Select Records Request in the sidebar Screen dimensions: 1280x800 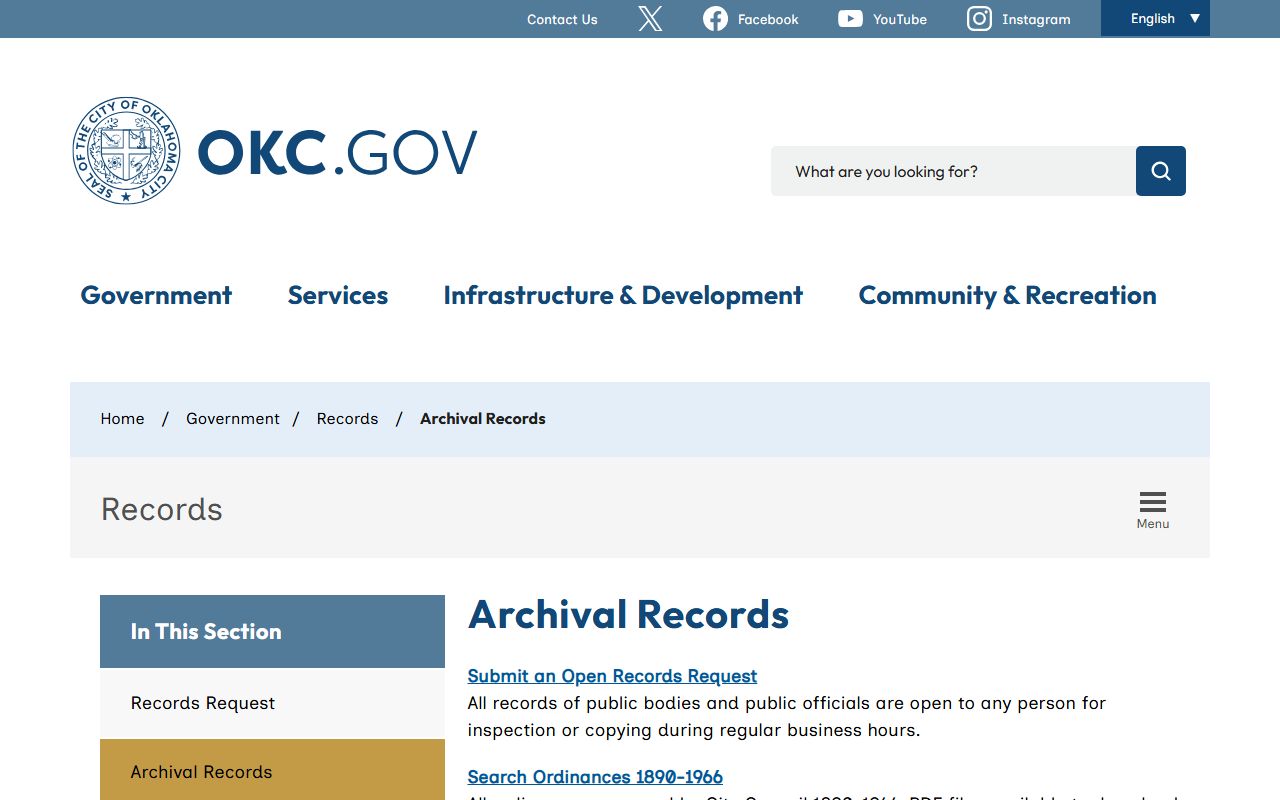tap(272, 703)
